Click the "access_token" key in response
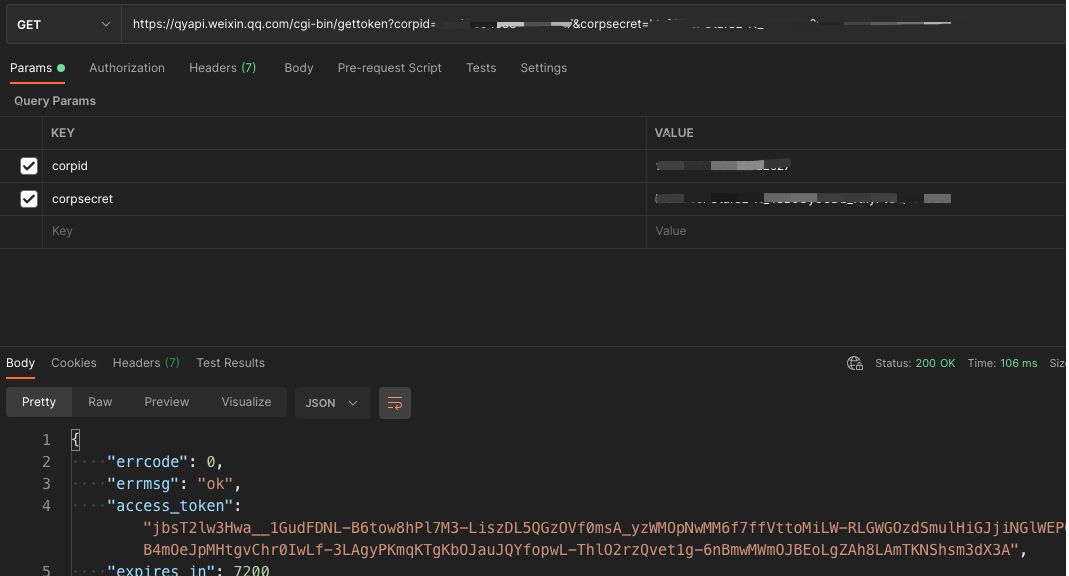 pos(170,506)
